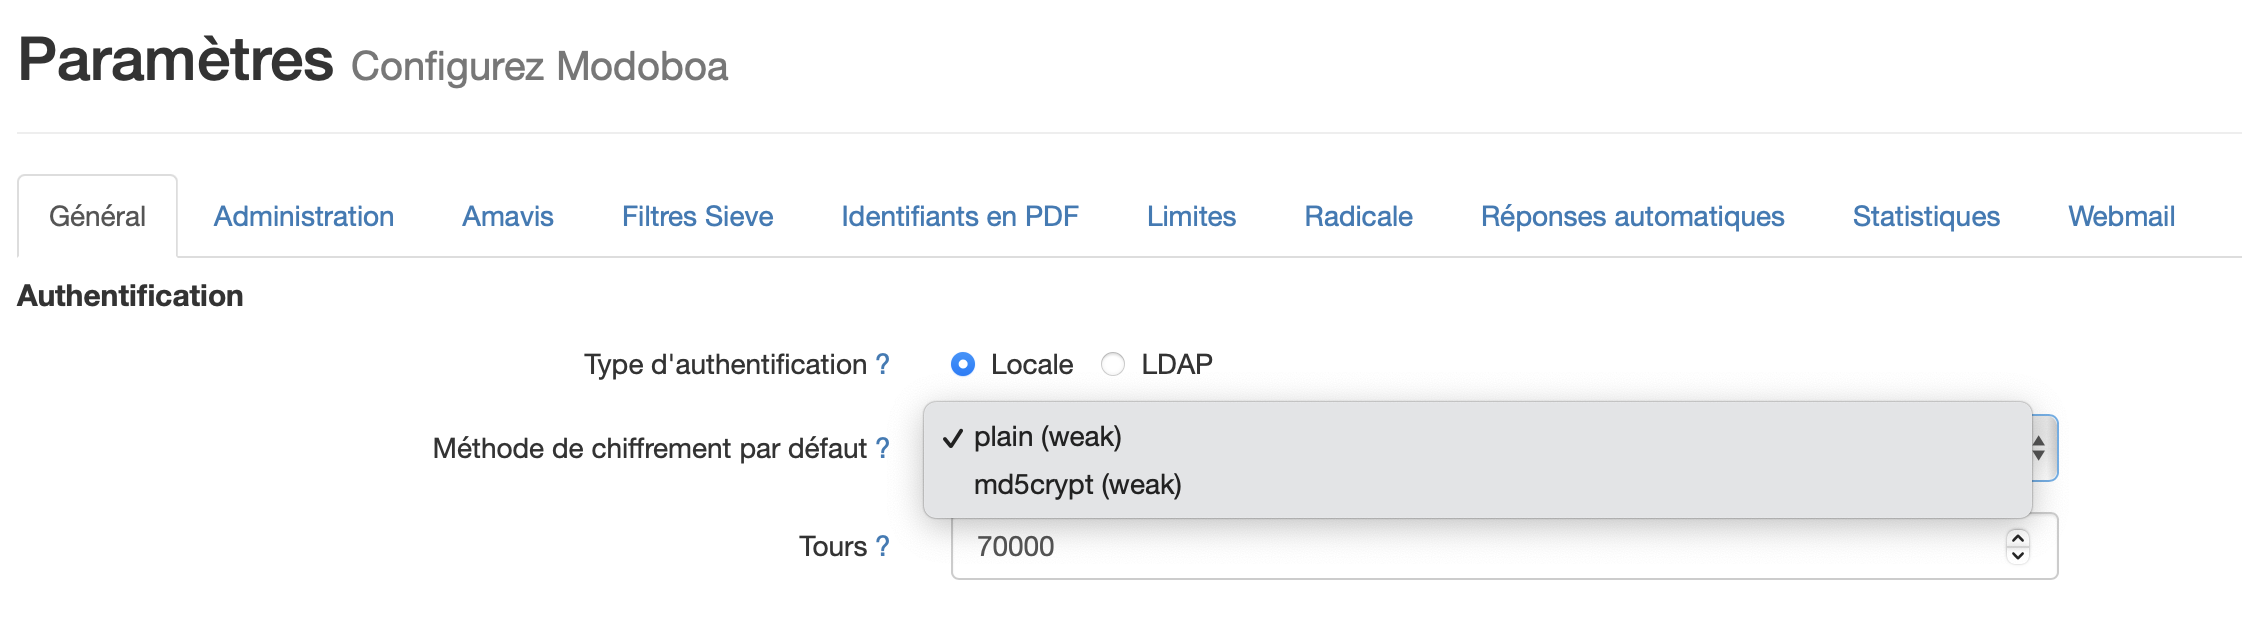Click the Tours label text
The image size is (2242, 620).
pyautogui.click(x=833, y=546)
